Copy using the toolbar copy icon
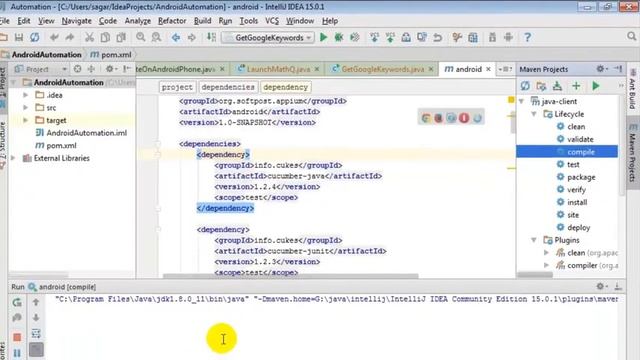 point(105,38)
